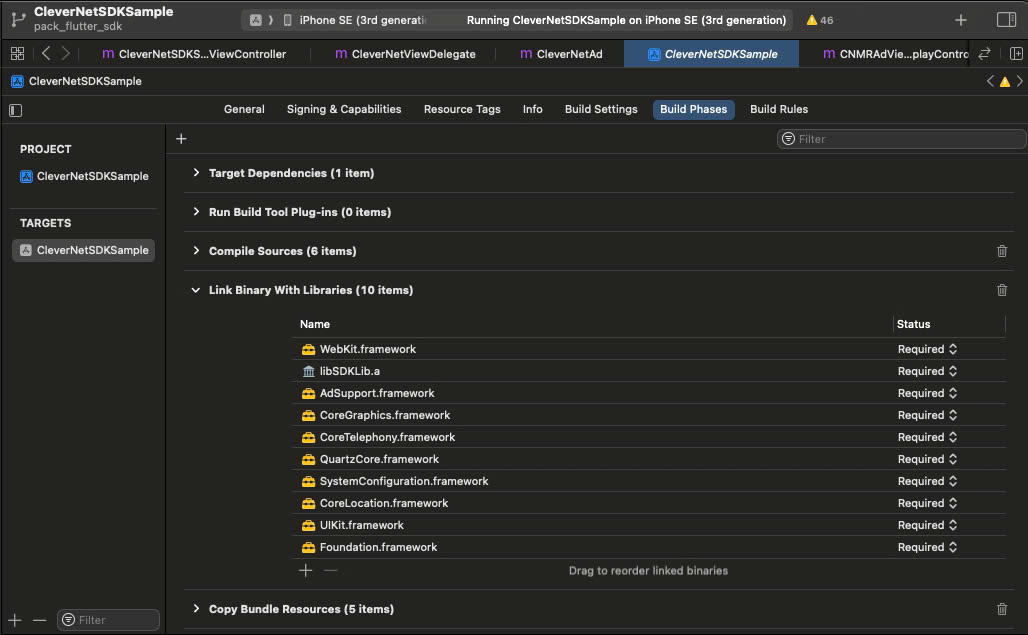The width and height of the screenshot is (1028, 635).
Task: Select CleverNetSDKSample under TARGETS
Action: 84,250
